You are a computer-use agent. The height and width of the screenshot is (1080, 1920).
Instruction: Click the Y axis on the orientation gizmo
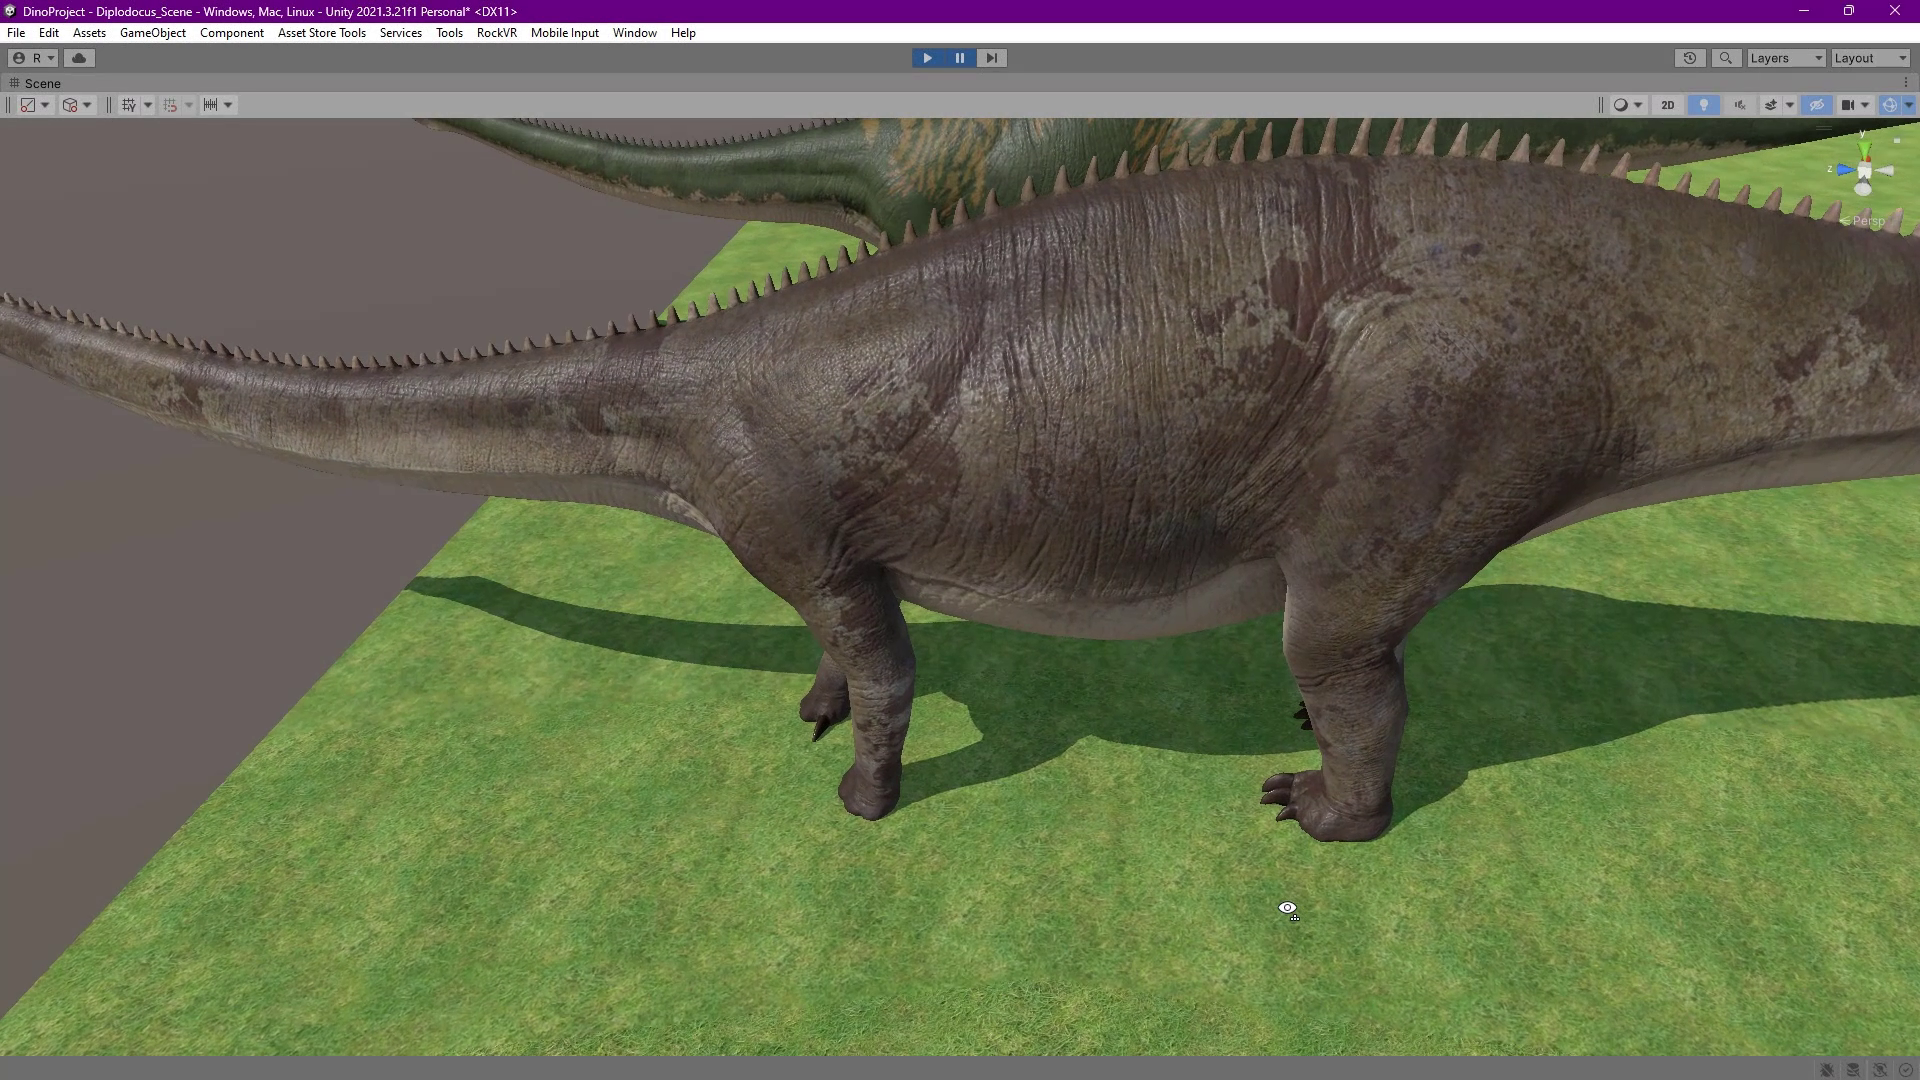point(1864,148)
